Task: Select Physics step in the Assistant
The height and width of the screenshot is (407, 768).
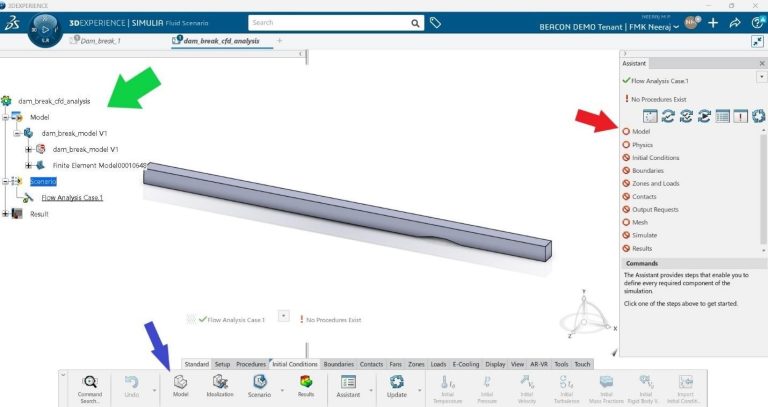Action: [x=642, y=145]
